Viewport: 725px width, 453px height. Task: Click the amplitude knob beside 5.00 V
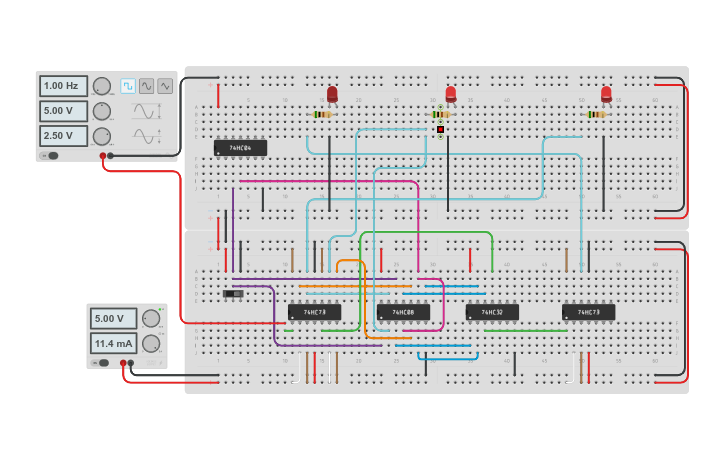click(x=102, y=111)
